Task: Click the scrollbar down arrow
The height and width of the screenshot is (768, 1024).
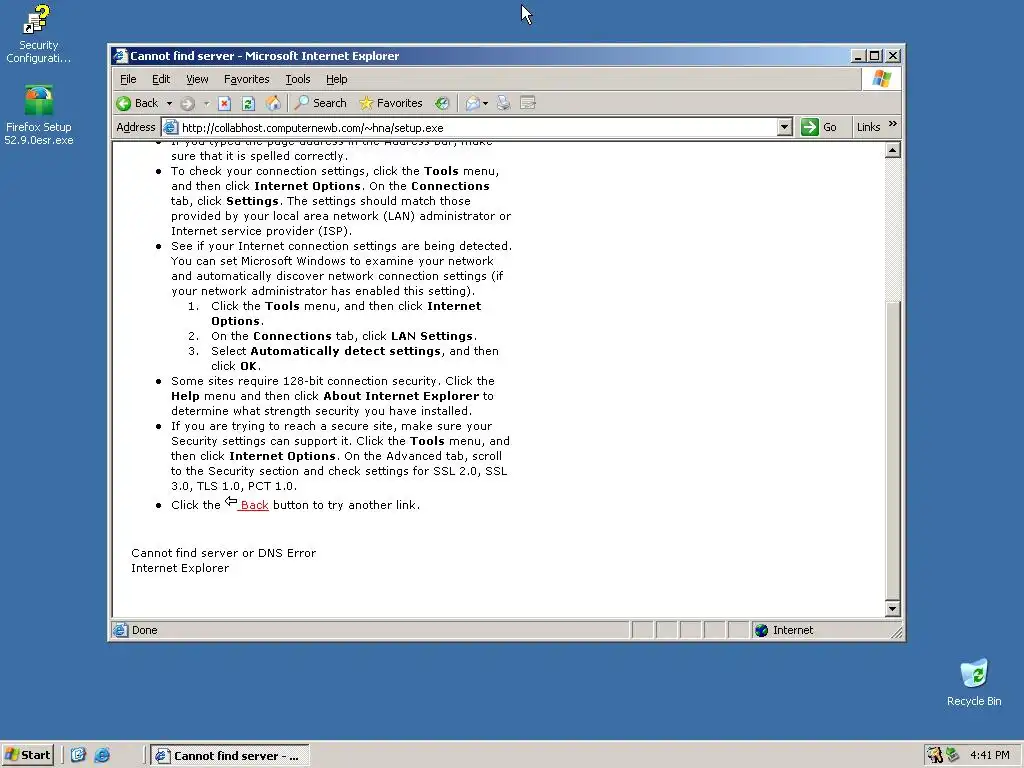Action: pos(893,609)
